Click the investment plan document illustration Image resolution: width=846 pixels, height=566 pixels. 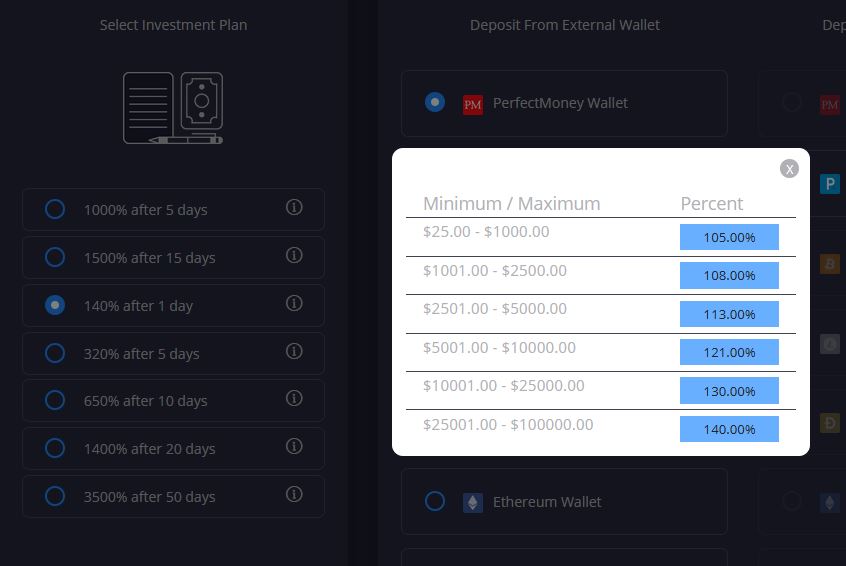pyautogui.click(x=173, y=108)
